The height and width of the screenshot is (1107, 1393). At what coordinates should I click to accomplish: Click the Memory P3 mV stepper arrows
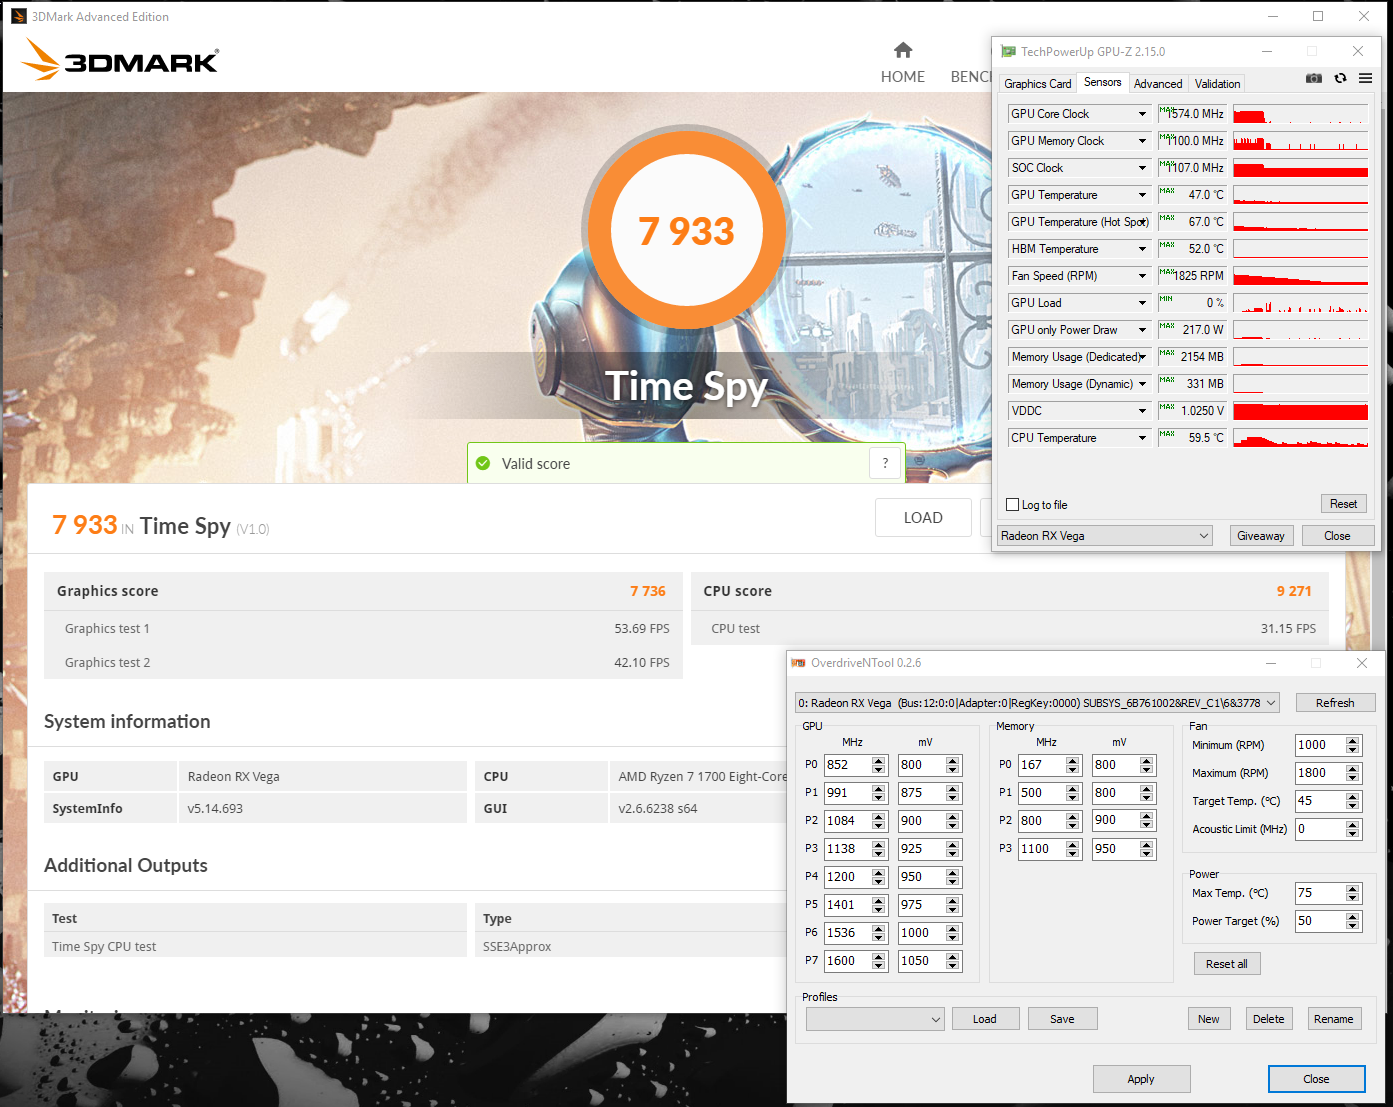click(1147, 849)
